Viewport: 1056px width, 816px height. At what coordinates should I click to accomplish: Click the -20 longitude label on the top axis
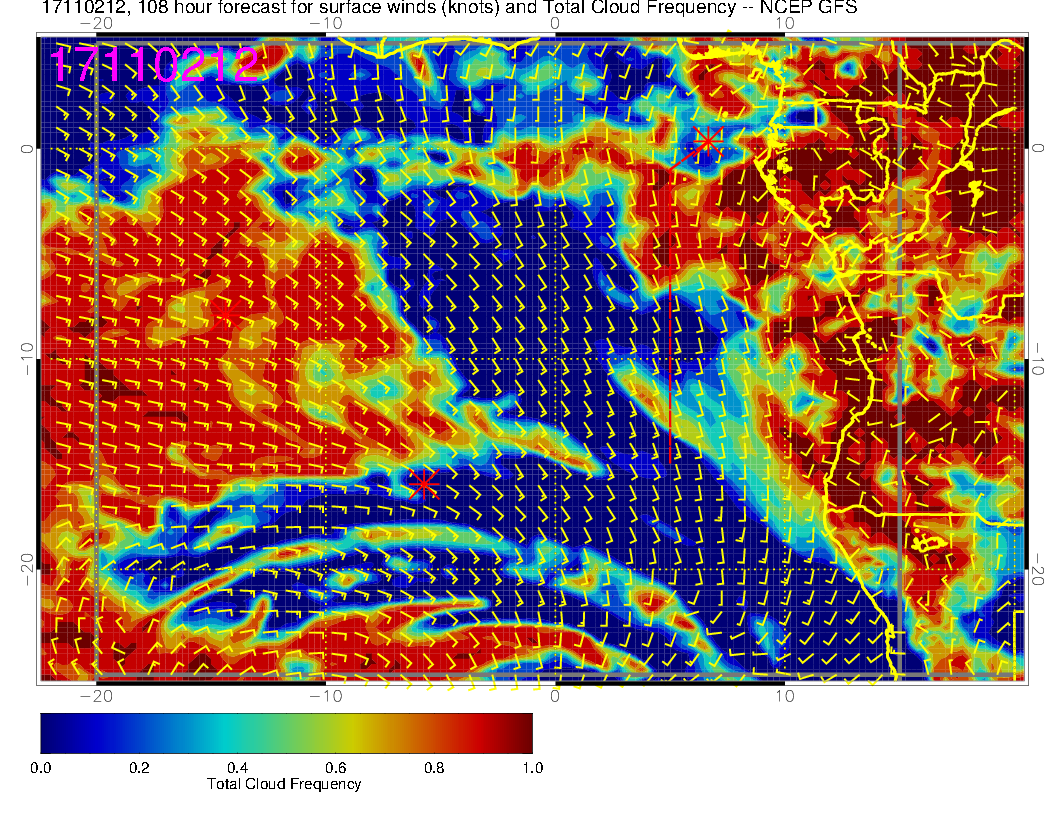(x=96, y=24)
